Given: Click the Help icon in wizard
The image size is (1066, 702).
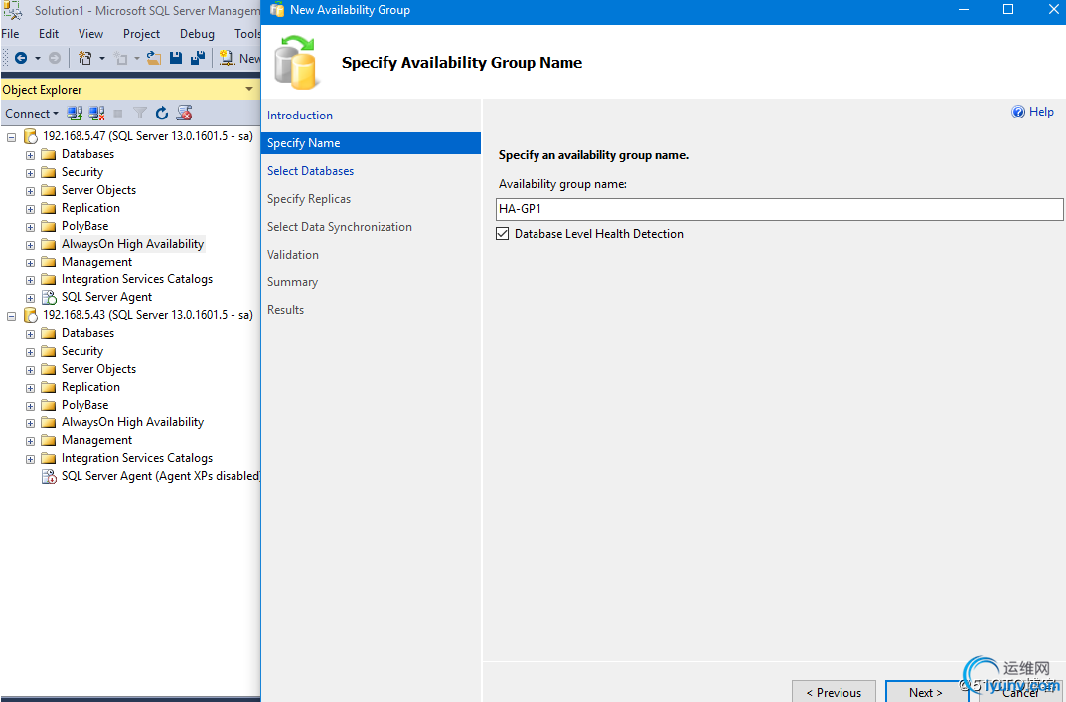Looking at the screenshot, I should [1018, 112].
